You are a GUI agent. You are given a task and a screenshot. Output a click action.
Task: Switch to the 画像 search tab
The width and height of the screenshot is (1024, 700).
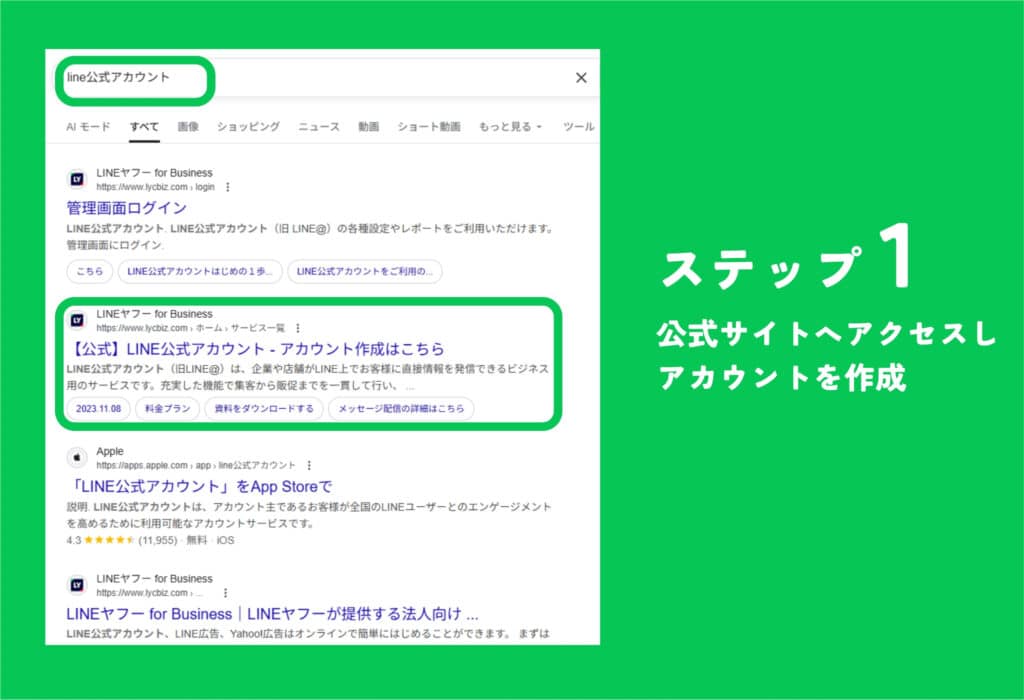tap(188, 127)
